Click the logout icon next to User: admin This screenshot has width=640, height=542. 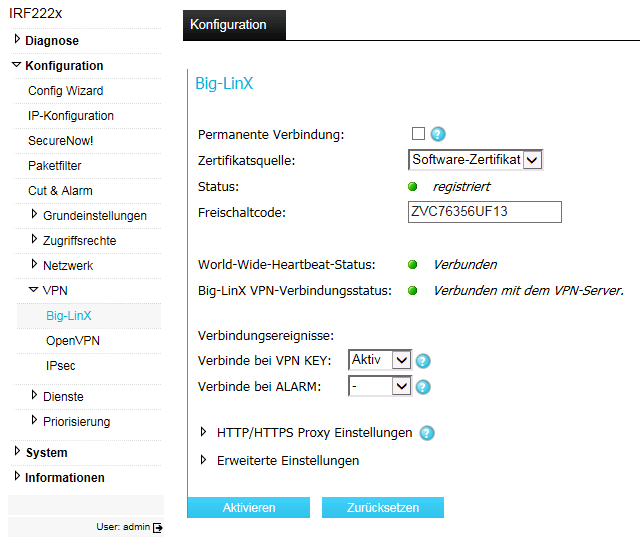coord(158,528)
